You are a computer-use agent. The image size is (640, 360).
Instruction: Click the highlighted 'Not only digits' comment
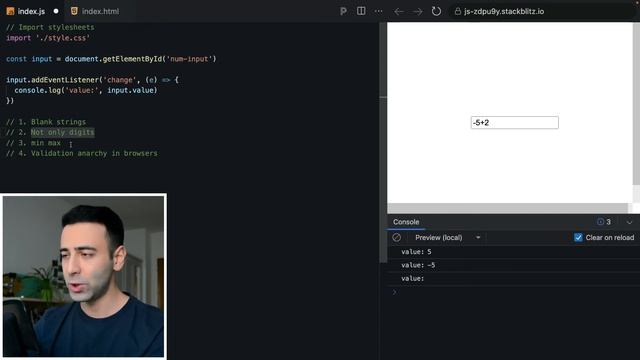(62, 132)
